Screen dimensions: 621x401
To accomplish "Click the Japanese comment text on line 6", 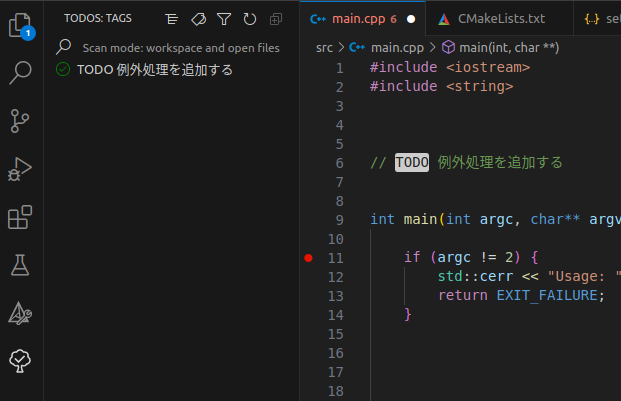I will pos(500,162).
